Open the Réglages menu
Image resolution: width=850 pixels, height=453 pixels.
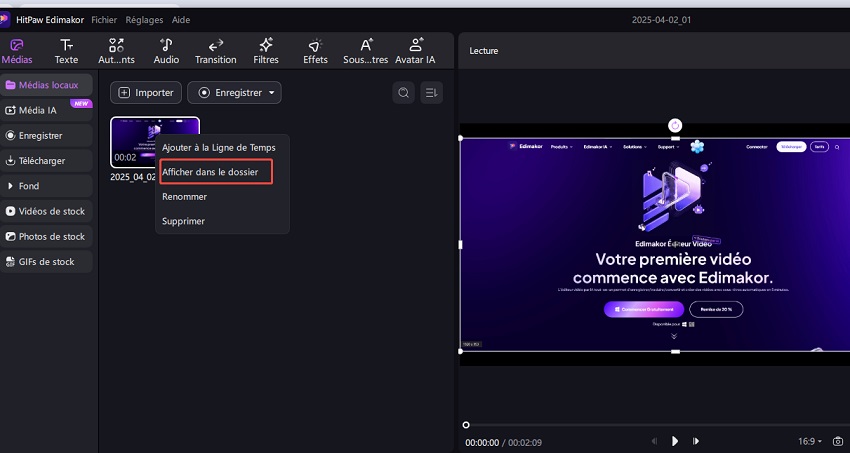(x=144, y=20)
